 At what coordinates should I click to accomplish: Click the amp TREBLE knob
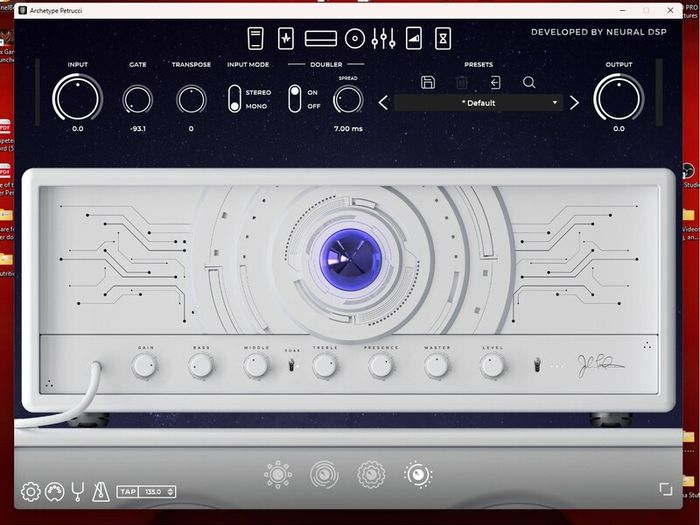[x=325, y=366]
